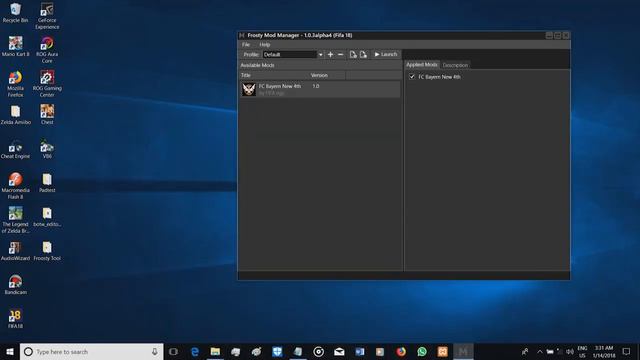This screenshot has width=640, height=360.
Task: Select the Zelda Amiibo desktop file
Action: click(16, 115)
